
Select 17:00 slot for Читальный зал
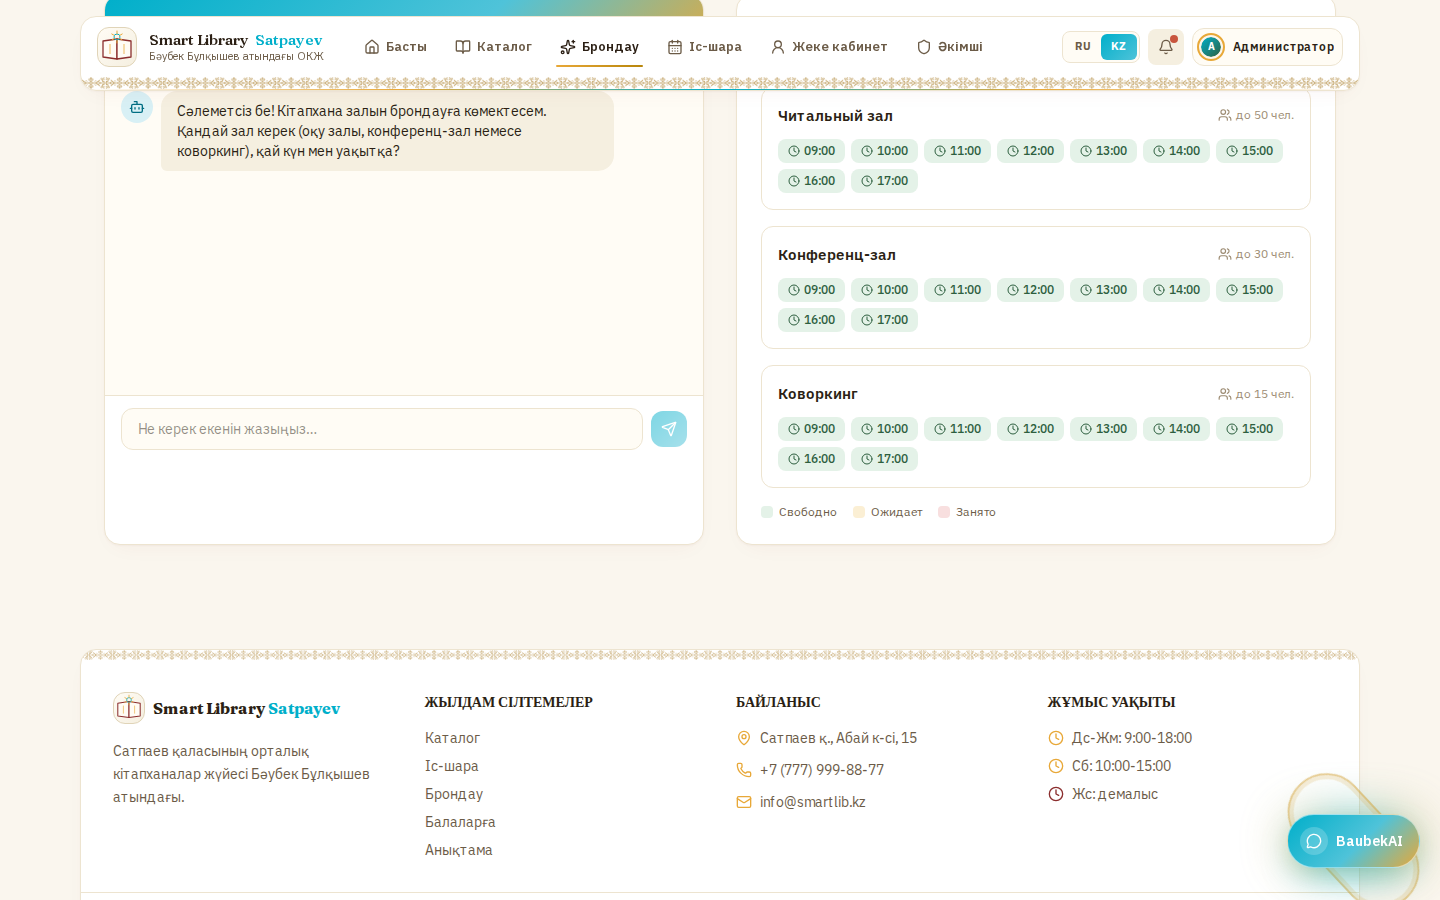(x=885, y=181)
